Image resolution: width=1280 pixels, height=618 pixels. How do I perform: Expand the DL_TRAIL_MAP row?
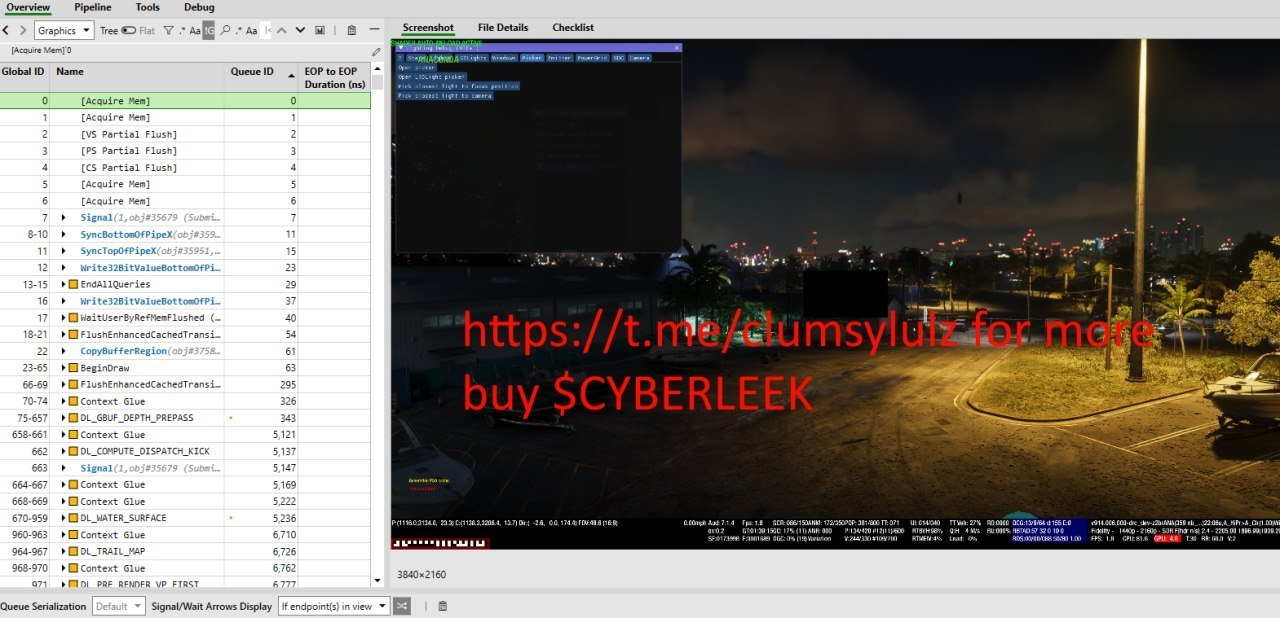(64, 551)
